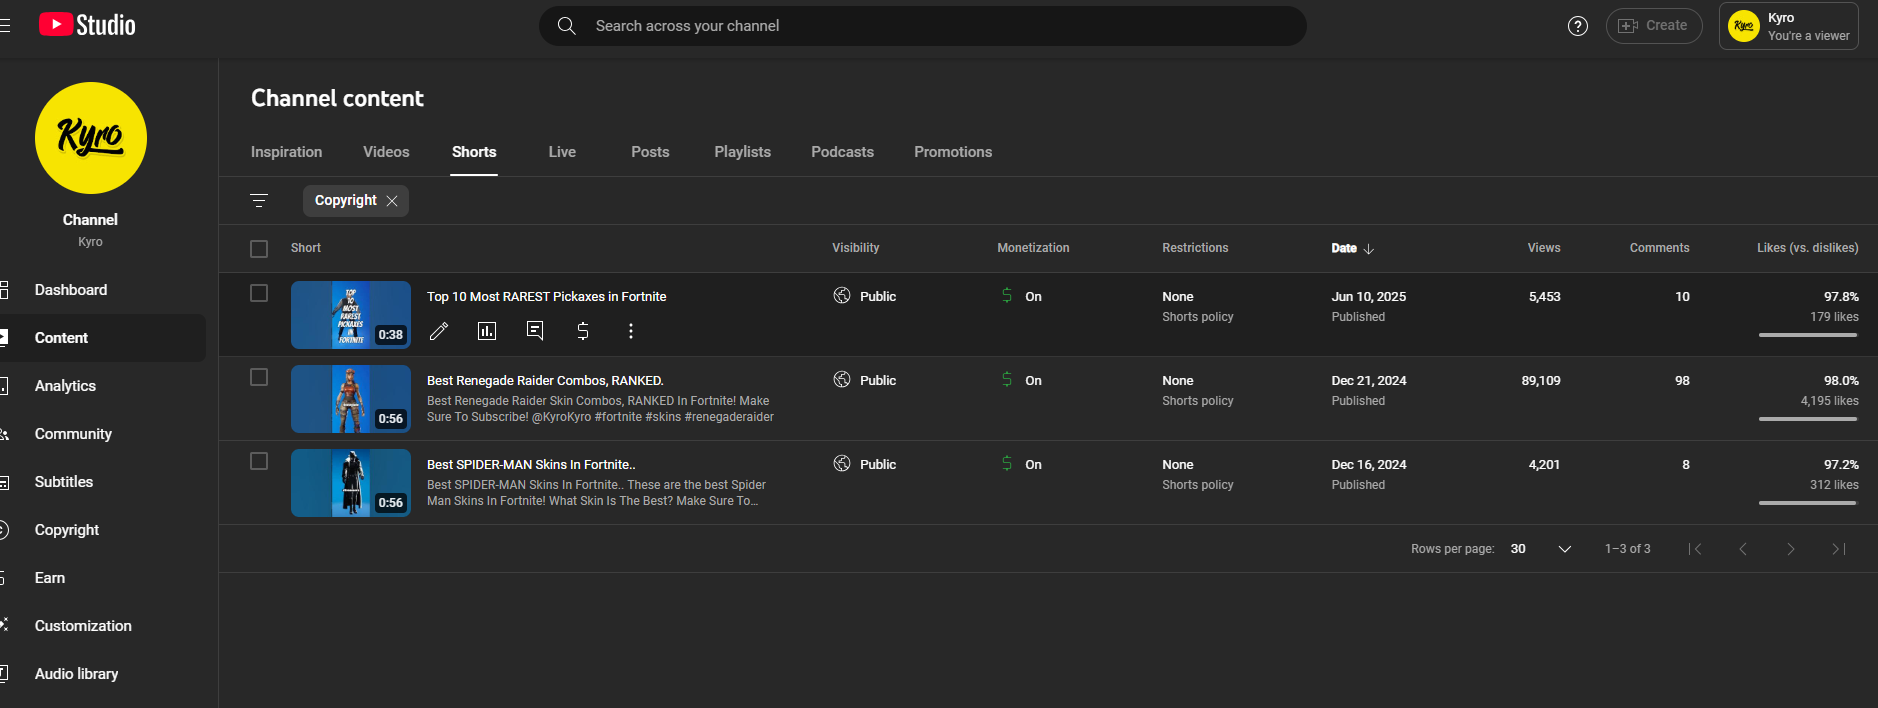Click monetization dollar icon for Renegade Raider short
1878x708 pixels.
(x=1007, y=380)
